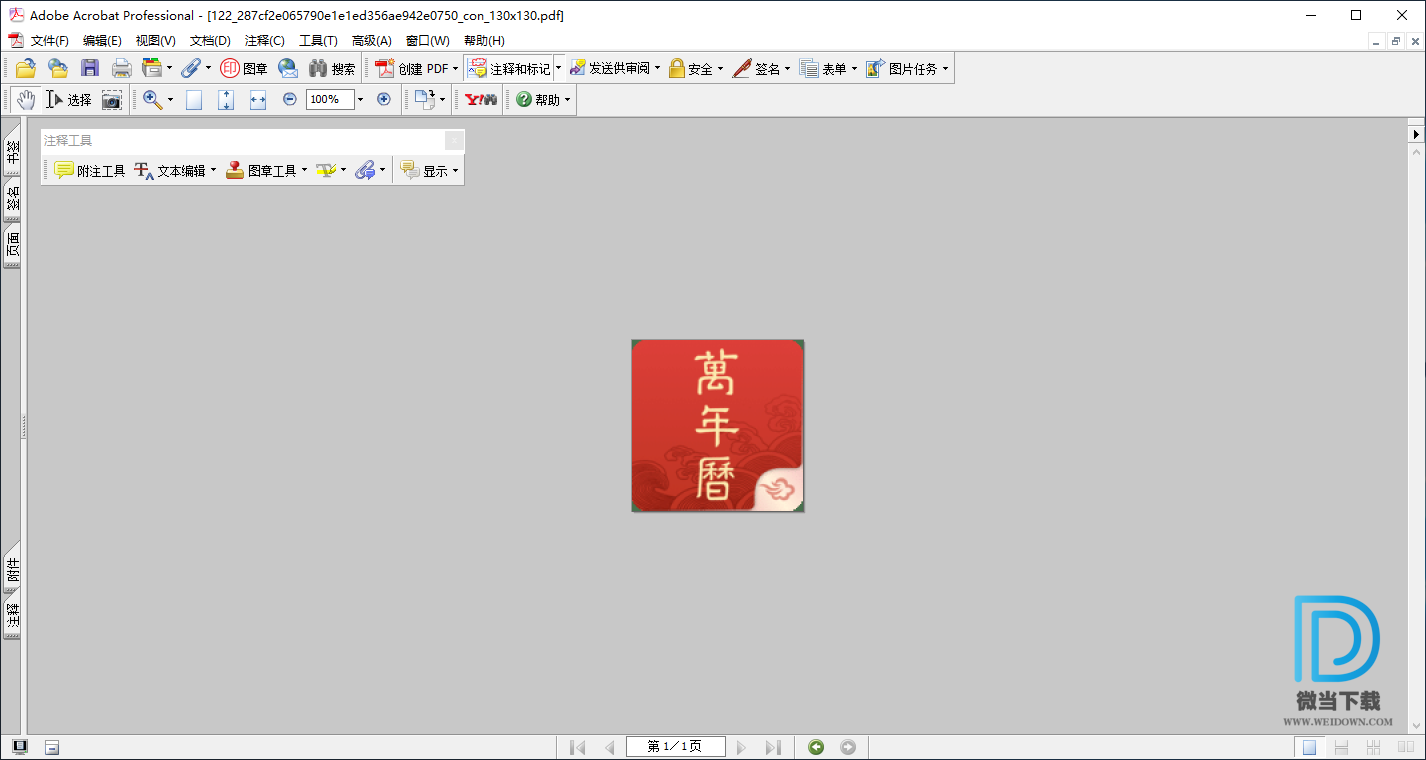
Task: Click the 萬年曆 image on the page
Action: (x=718, y=426)
